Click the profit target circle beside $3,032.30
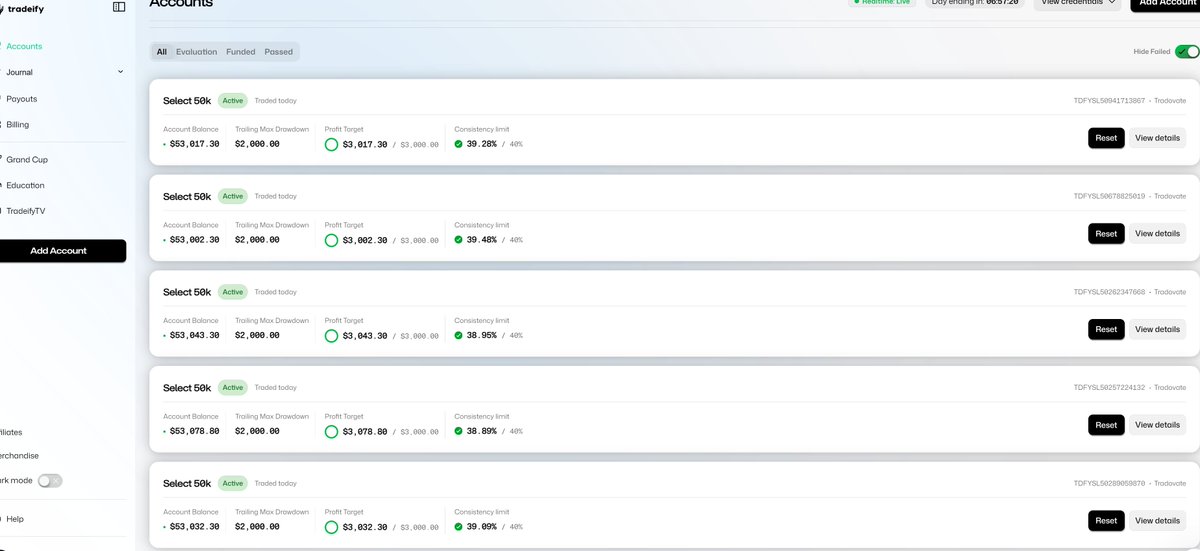Image resolution: width=1200 pixels, height=551 pixels. (332, 527)
